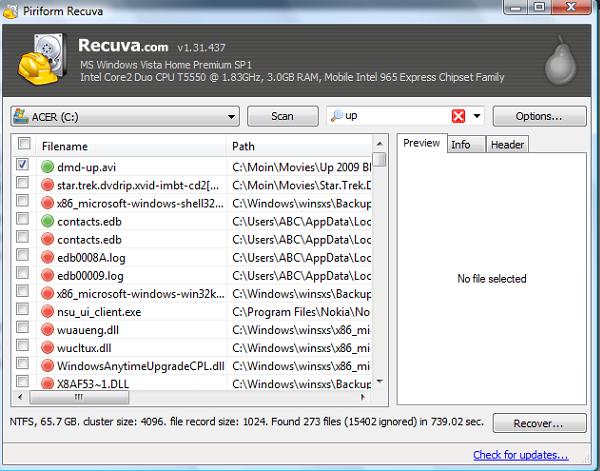Switch to the Info tab
The width and height of the screenshot is (600, 471).
(x=466, y=145)
